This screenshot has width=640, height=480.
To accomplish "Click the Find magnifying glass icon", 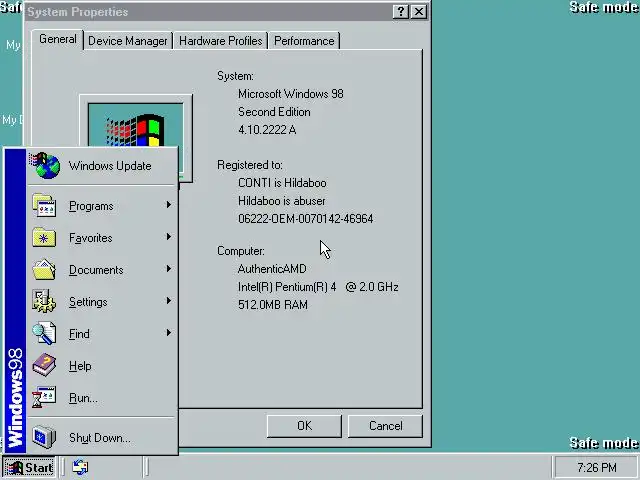I will click(44, 333).
